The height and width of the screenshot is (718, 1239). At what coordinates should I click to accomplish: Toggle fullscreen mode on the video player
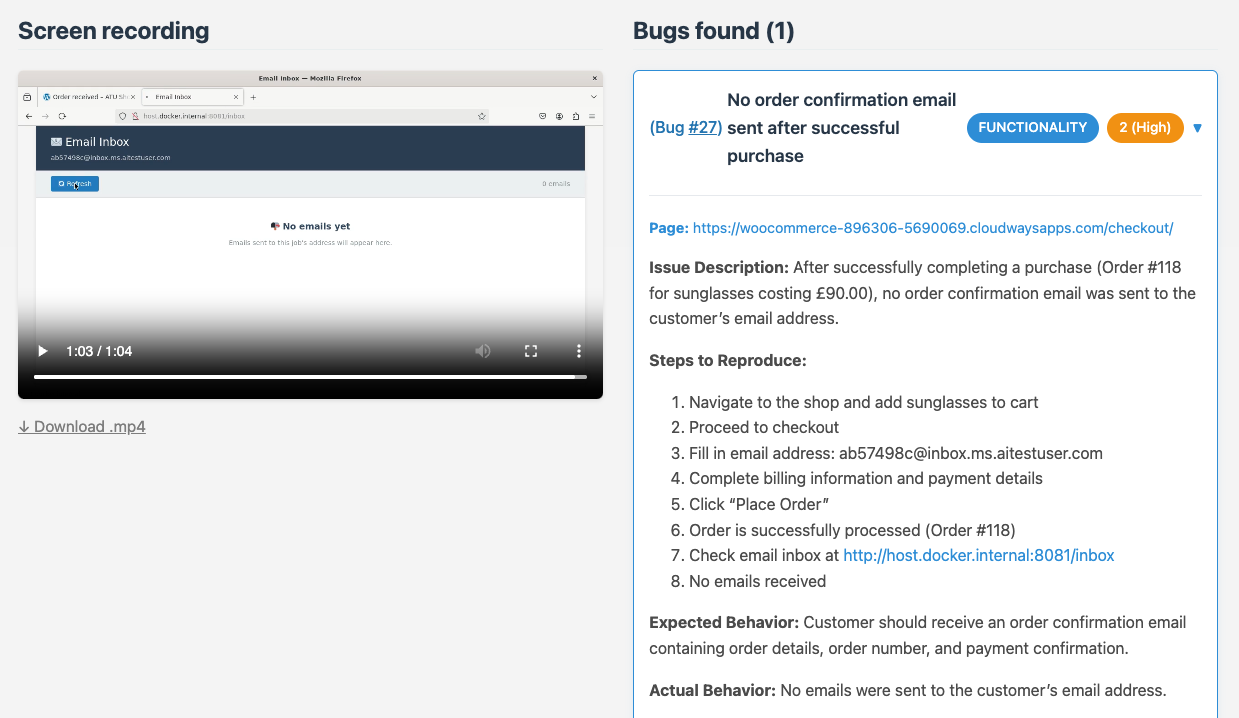click(531, 351)
